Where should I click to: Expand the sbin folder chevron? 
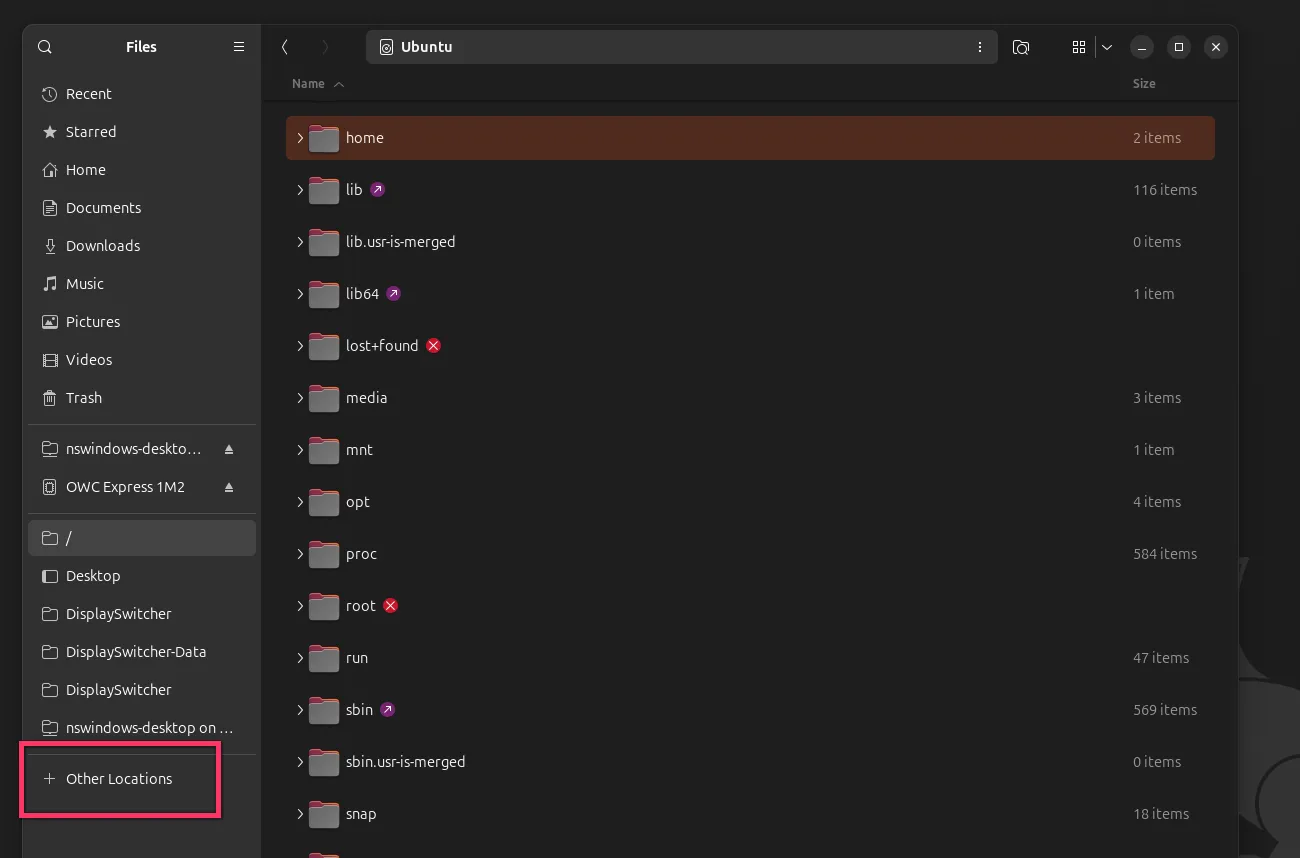pos(300,710)
